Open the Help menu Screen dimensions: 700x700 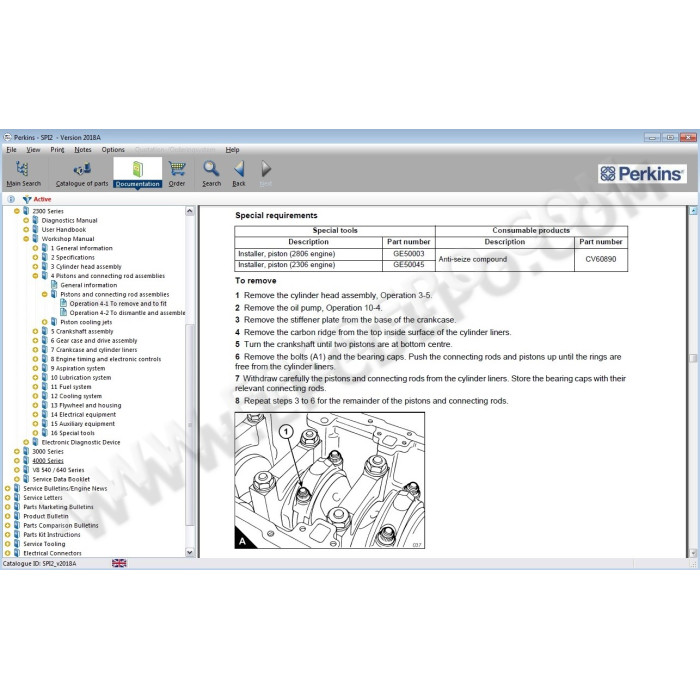[x=232, y=150]
